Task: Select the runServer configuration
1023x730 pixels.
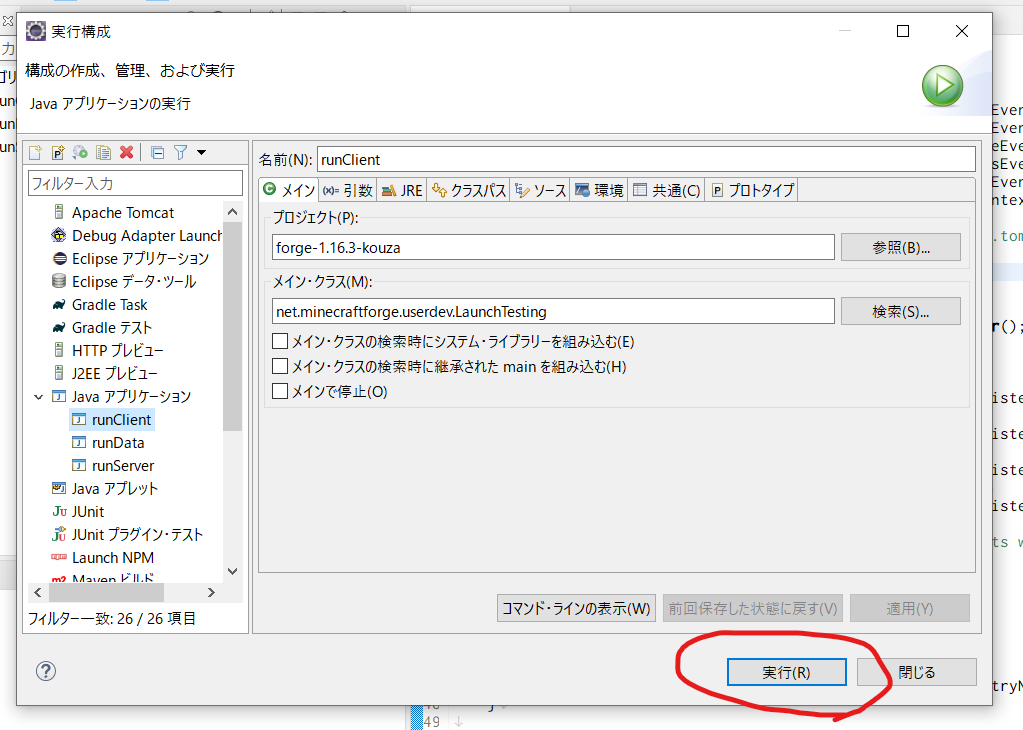Action: click(114, 466)
